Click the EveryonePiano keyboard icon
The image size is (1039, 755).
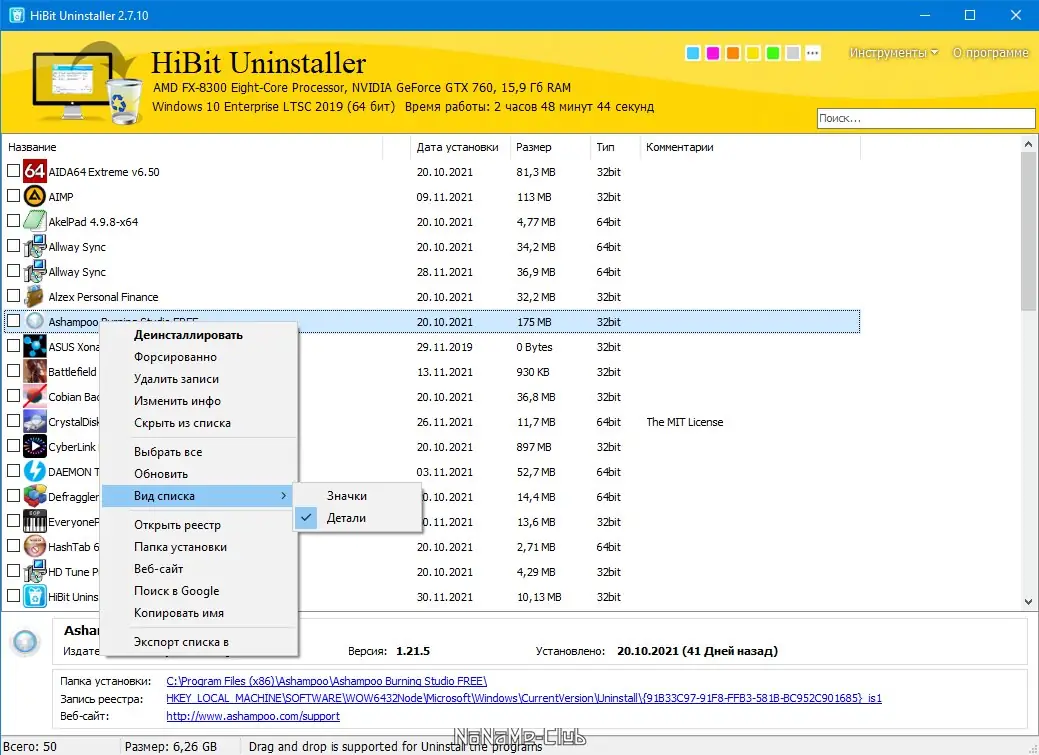click(x=34, y=522)
